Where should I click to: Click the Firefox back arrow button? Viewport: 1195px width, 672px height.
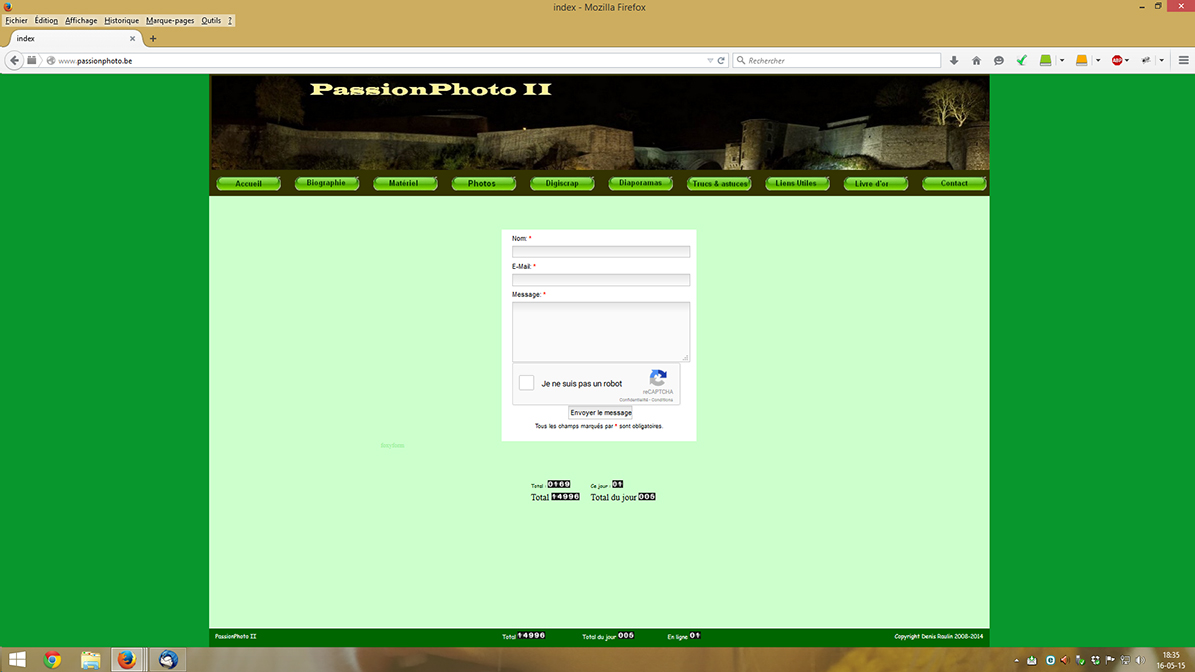(x=14, y=61)
